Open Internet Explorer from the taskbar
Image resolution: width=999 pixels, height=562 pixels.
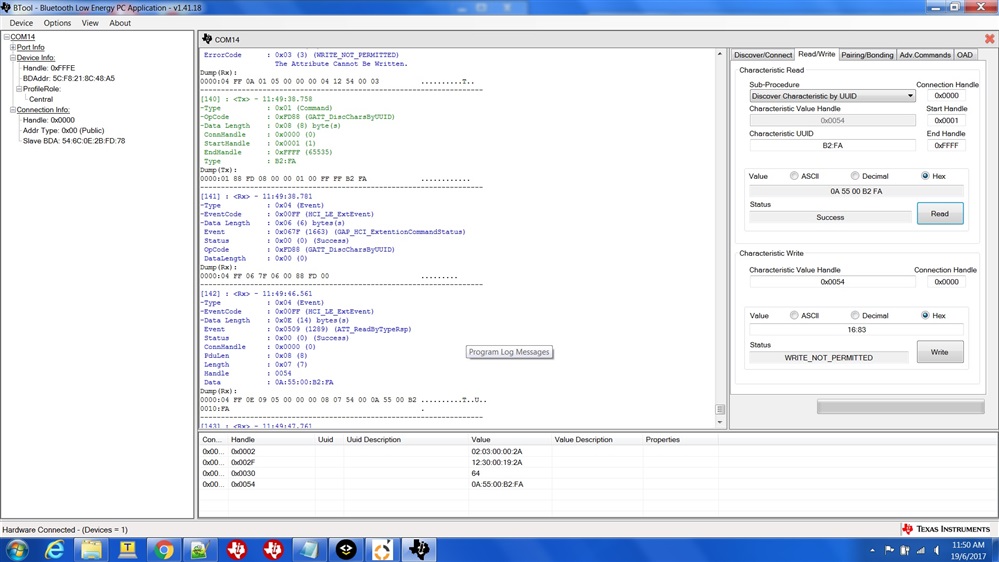click(x=54, y=550)
